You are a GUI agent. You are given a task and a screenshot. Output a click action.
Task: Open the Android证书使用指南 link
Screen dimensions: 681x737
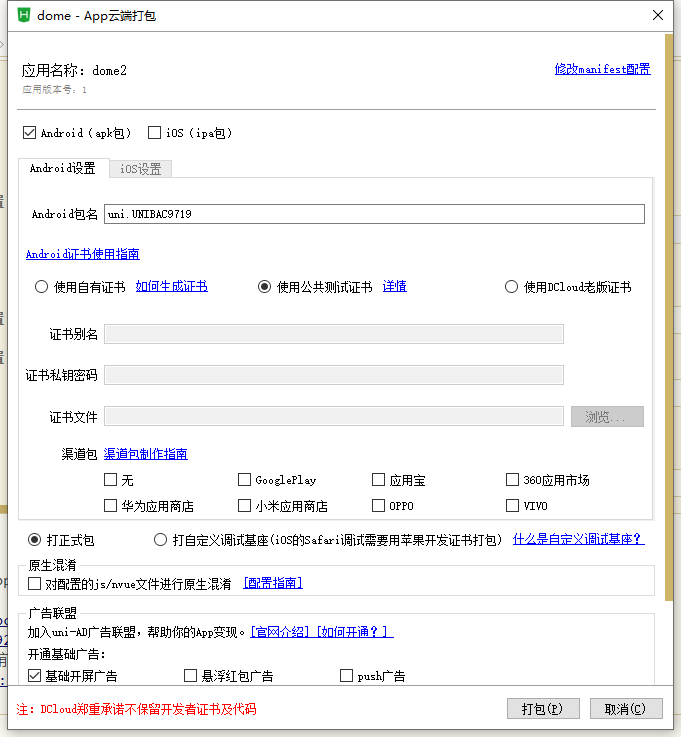click(83, 254)
